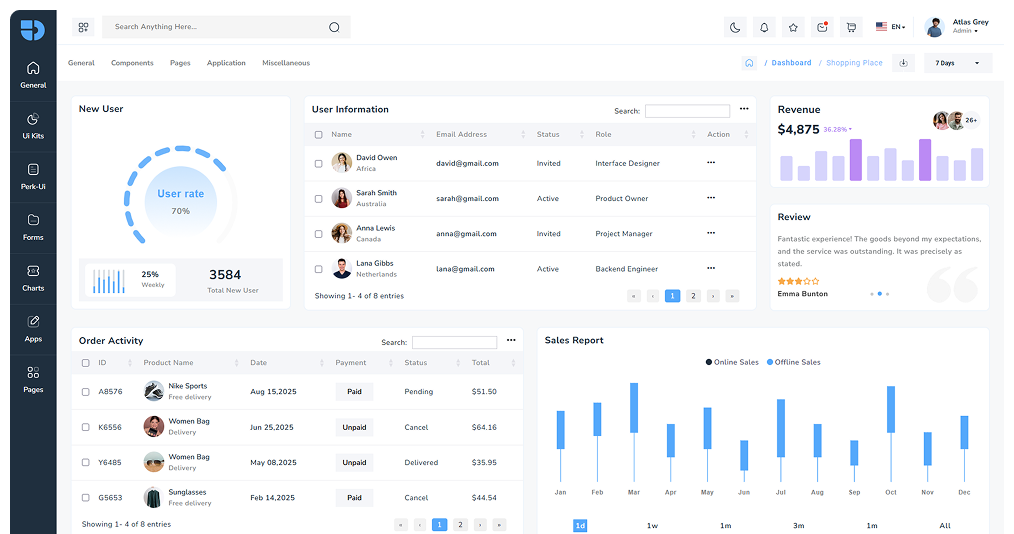
Task: Open the shopping cart icon
Action: (x=851, y=27)
